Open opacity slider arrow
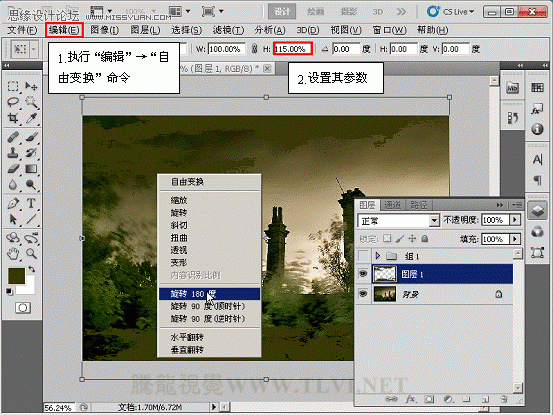This screenshot has width=553, height=415. pos(515,220)
